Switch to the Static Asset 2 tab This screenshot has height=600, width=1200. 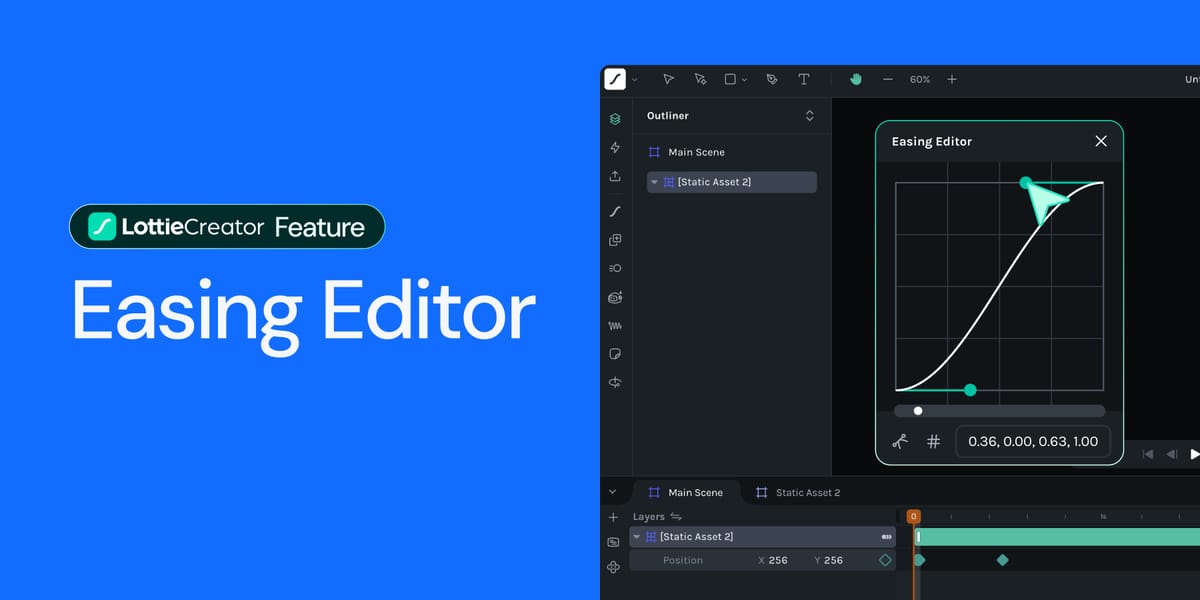click(808, 492)
